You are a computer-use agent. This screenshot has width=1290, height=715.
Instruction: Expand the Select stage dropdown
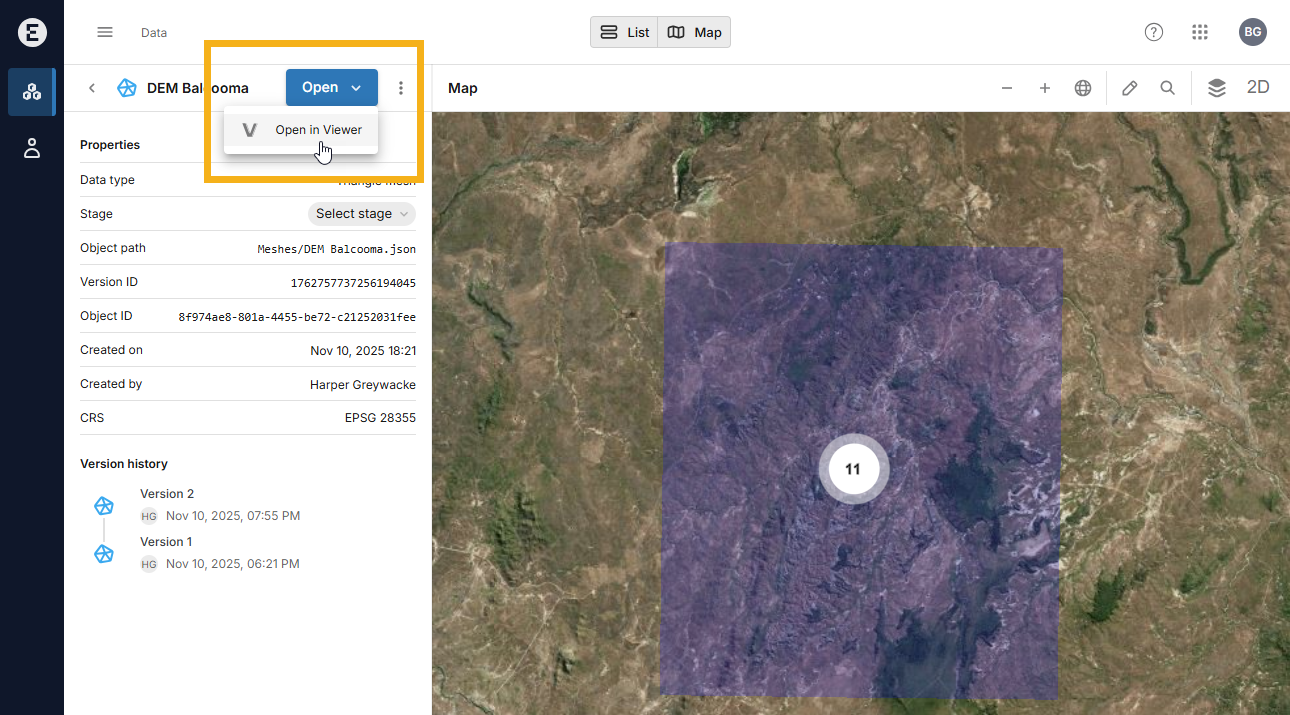pyautogui.click(x=362, y=214)
